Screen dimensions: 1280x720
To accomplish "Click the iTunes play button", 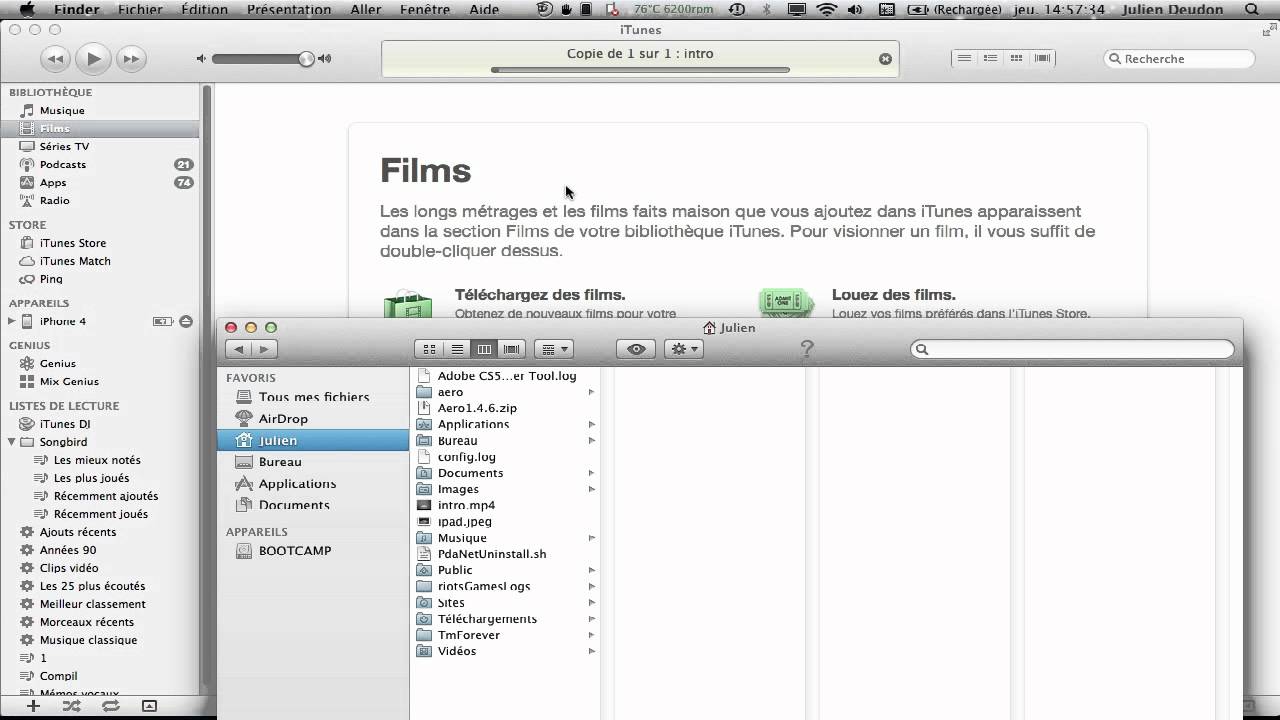I will click(93, 59).
